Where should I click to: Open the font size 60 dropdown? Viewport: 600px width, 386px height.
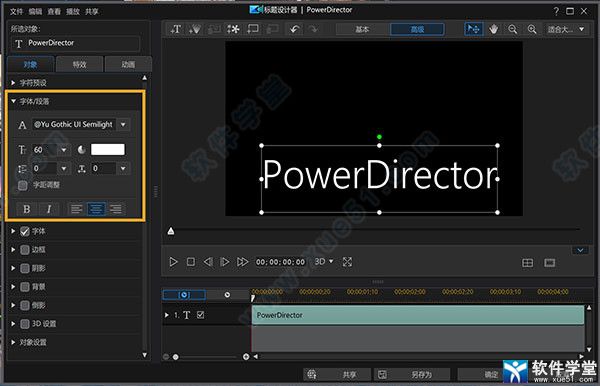(x=64, y=150)
